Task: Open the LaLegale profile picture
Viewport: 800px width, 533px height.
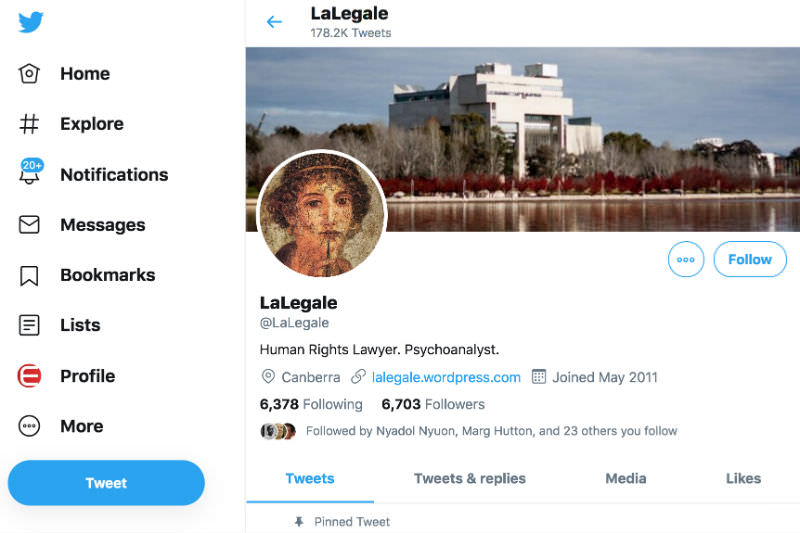Action: pos(322,214)
